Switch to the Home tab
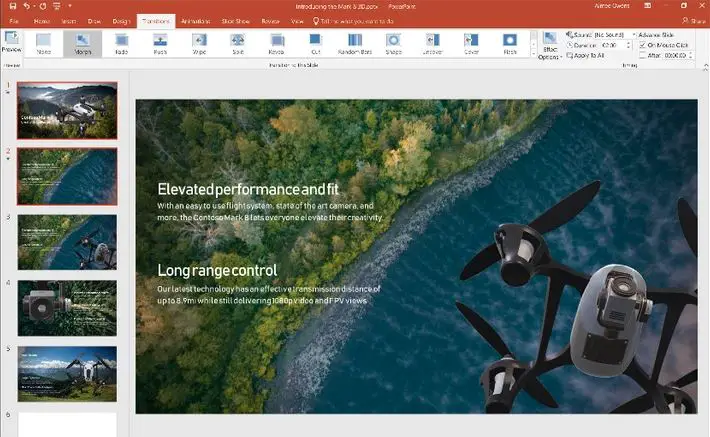The image size is (710, 437). click(x=42, y=21)
